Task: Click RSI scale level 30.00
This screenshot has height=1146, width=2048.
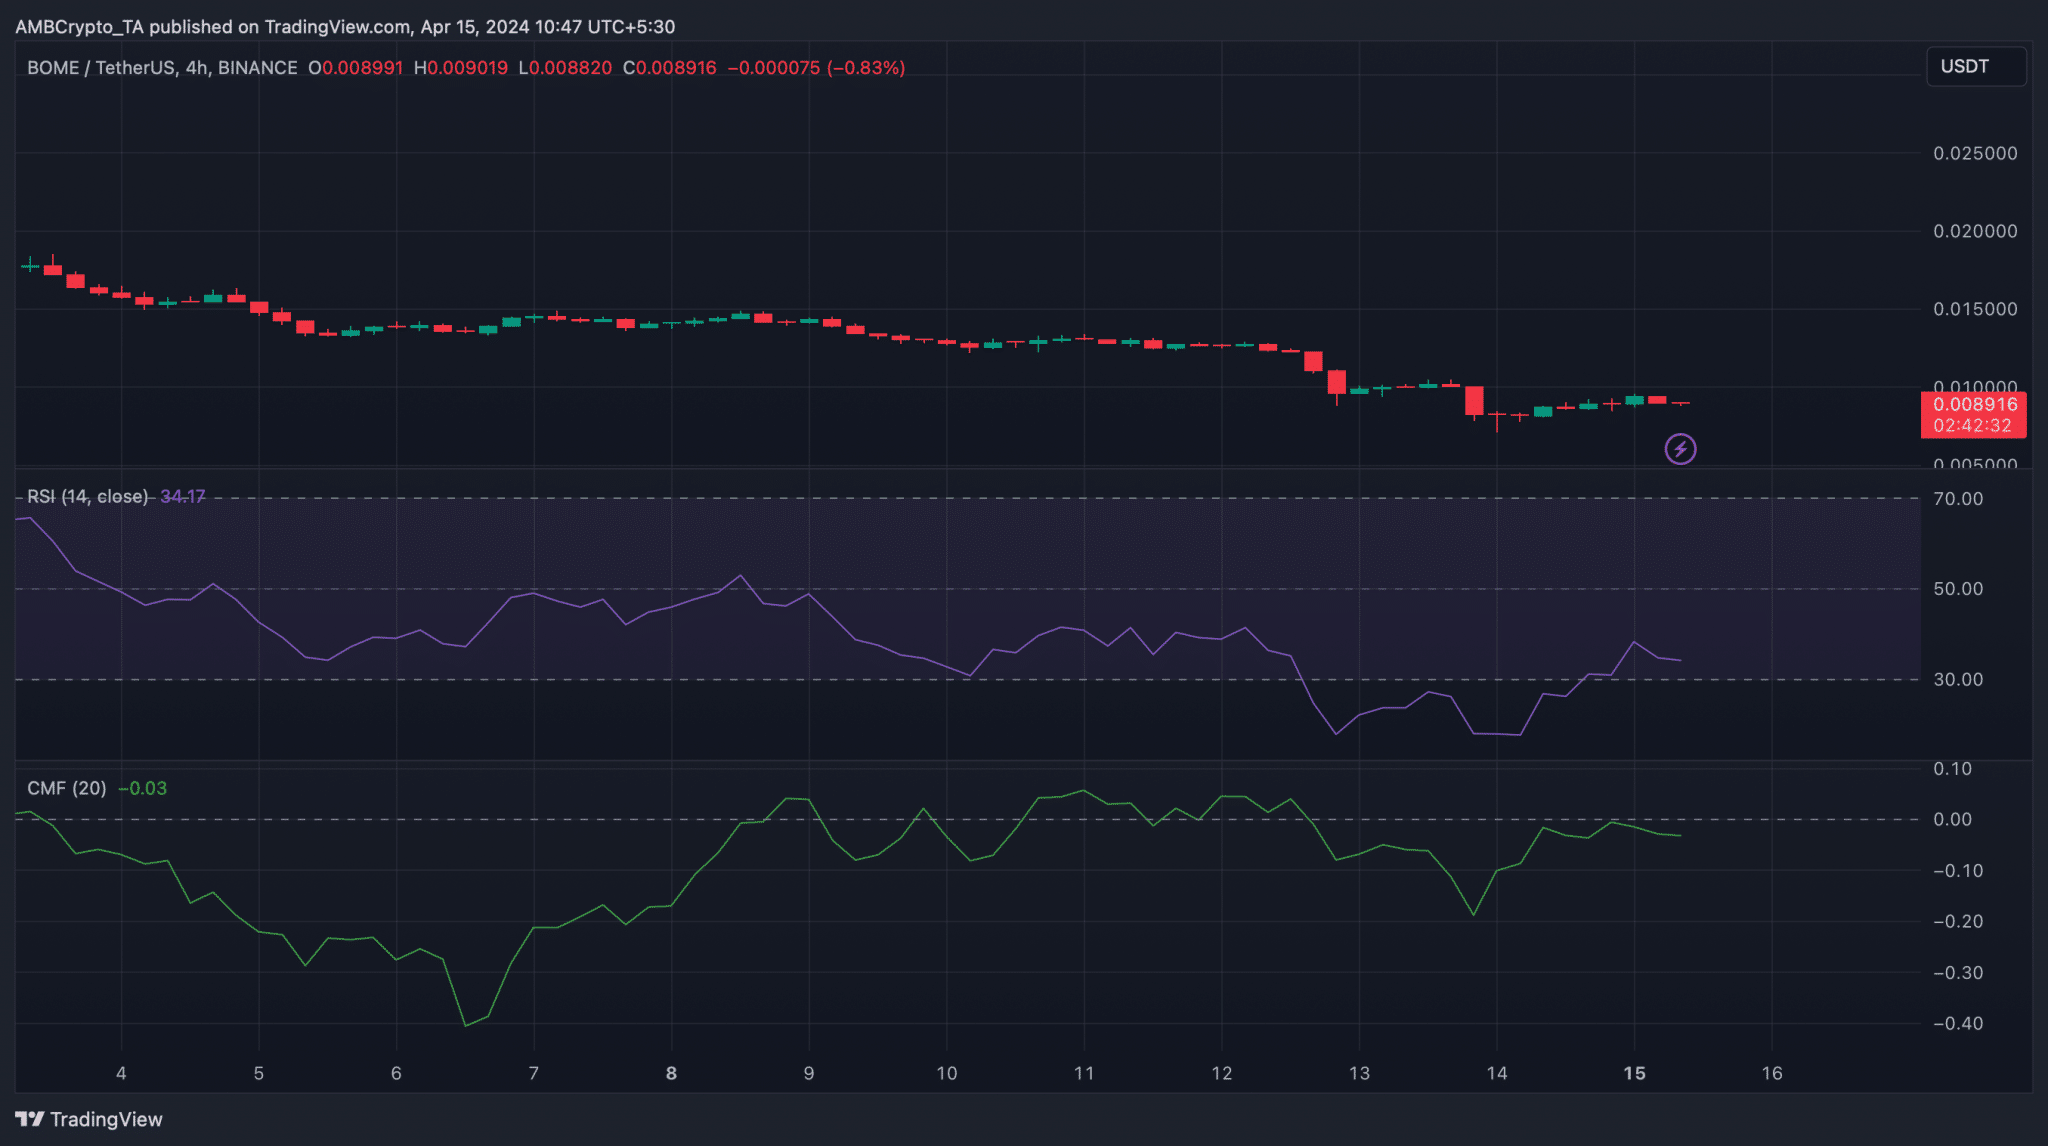Action: (1958, 679)
